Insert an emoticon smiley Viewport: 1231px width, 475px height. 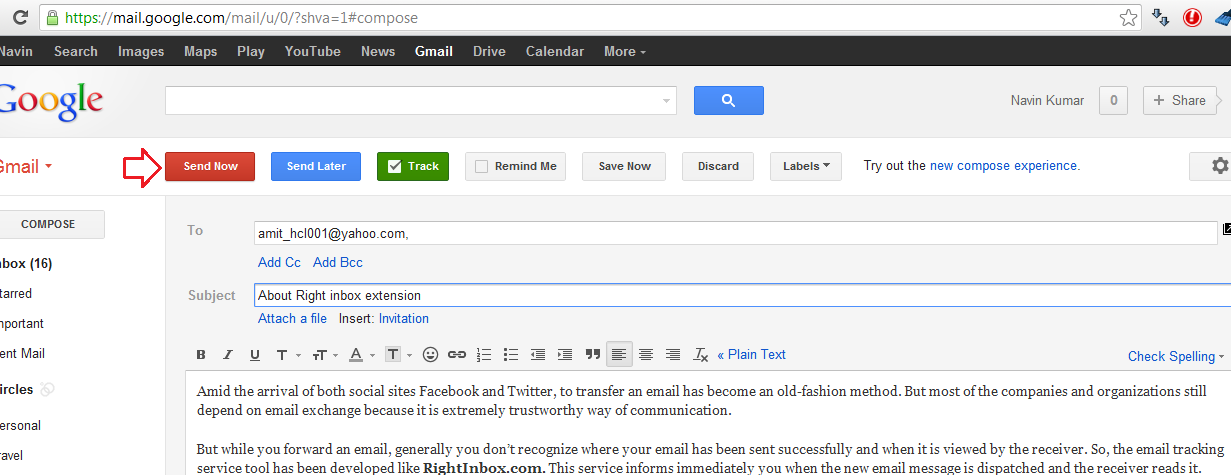coord(431,355)
